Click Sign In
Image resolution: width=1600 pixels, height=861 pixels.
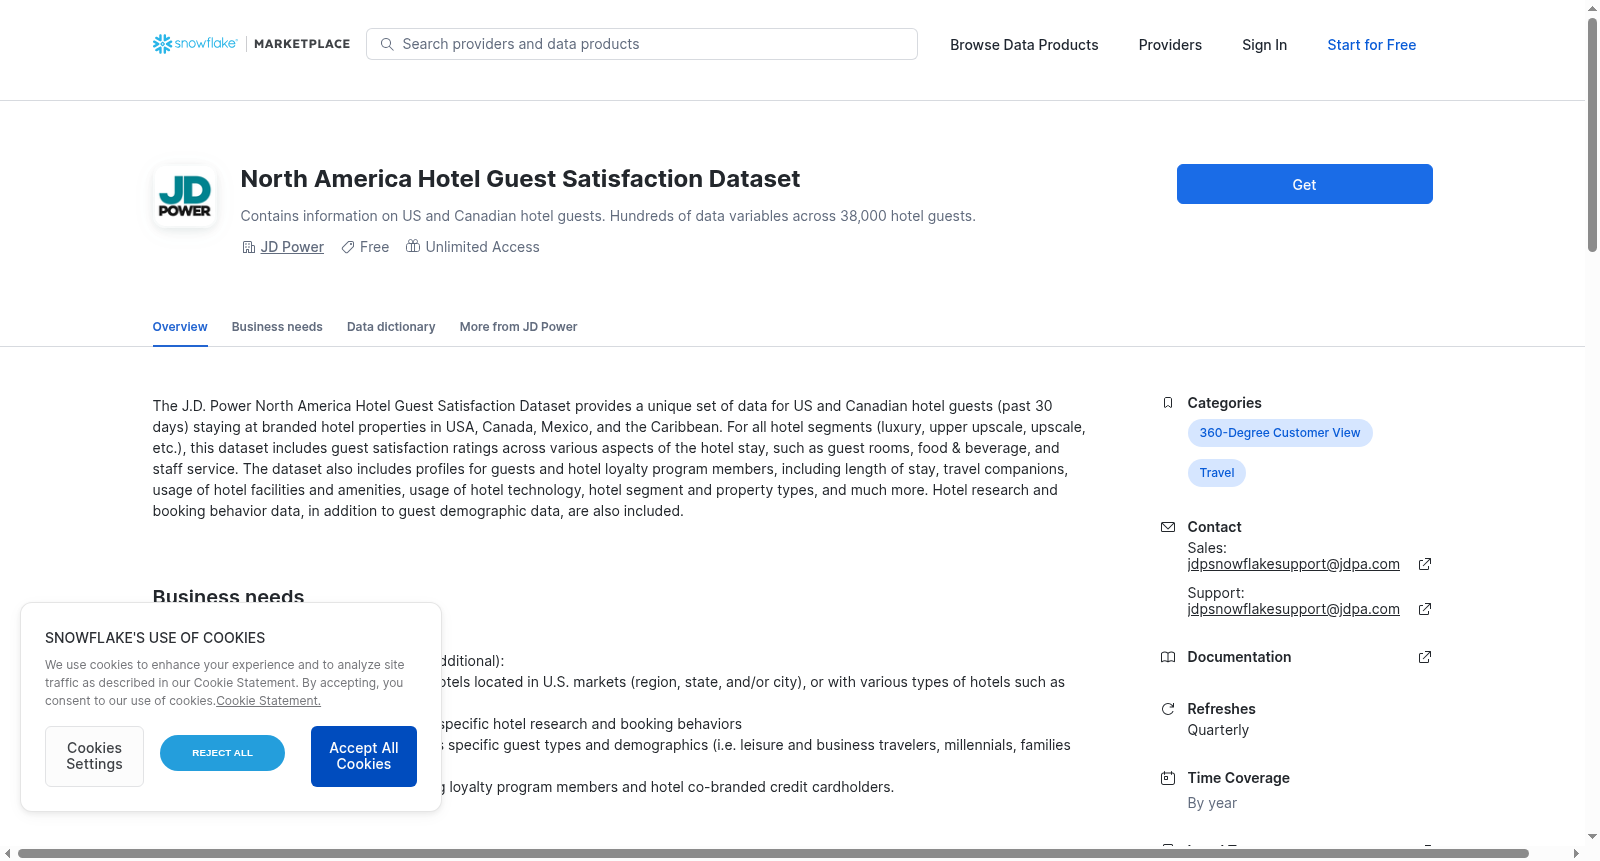(x=1264, y=45)
